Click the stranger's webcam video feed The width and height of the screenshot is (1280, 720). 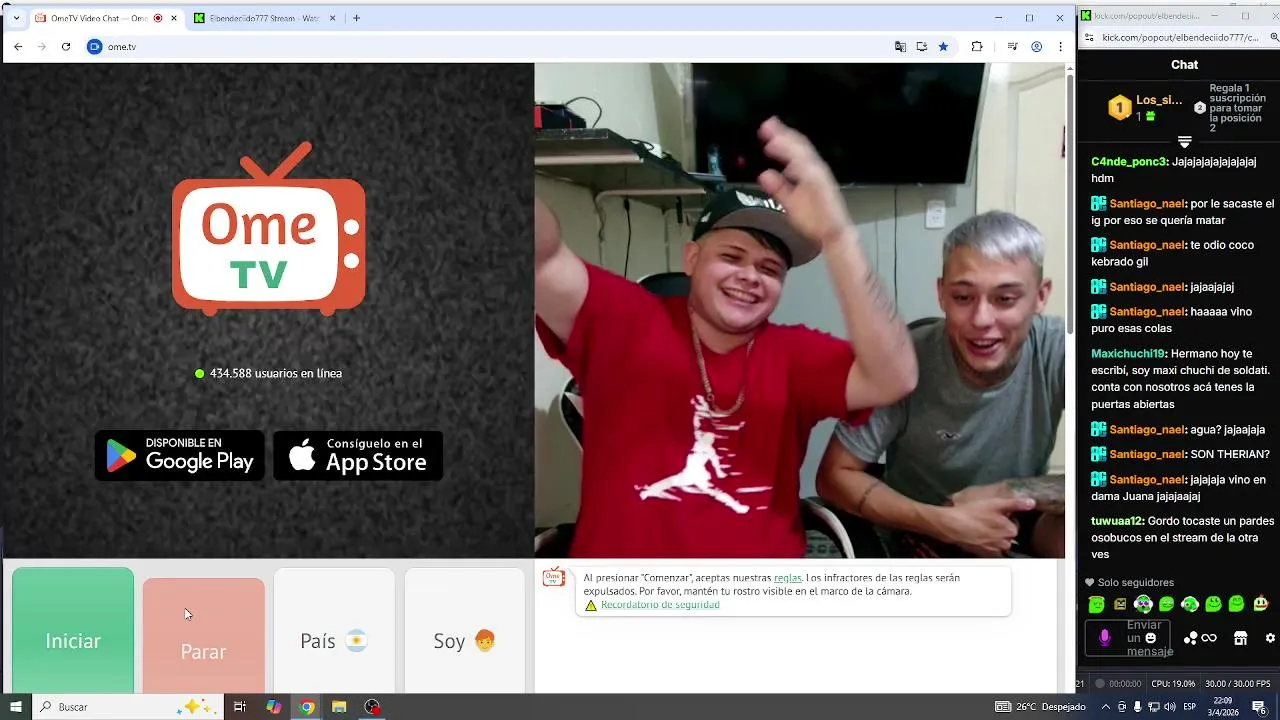pos(800,310)
